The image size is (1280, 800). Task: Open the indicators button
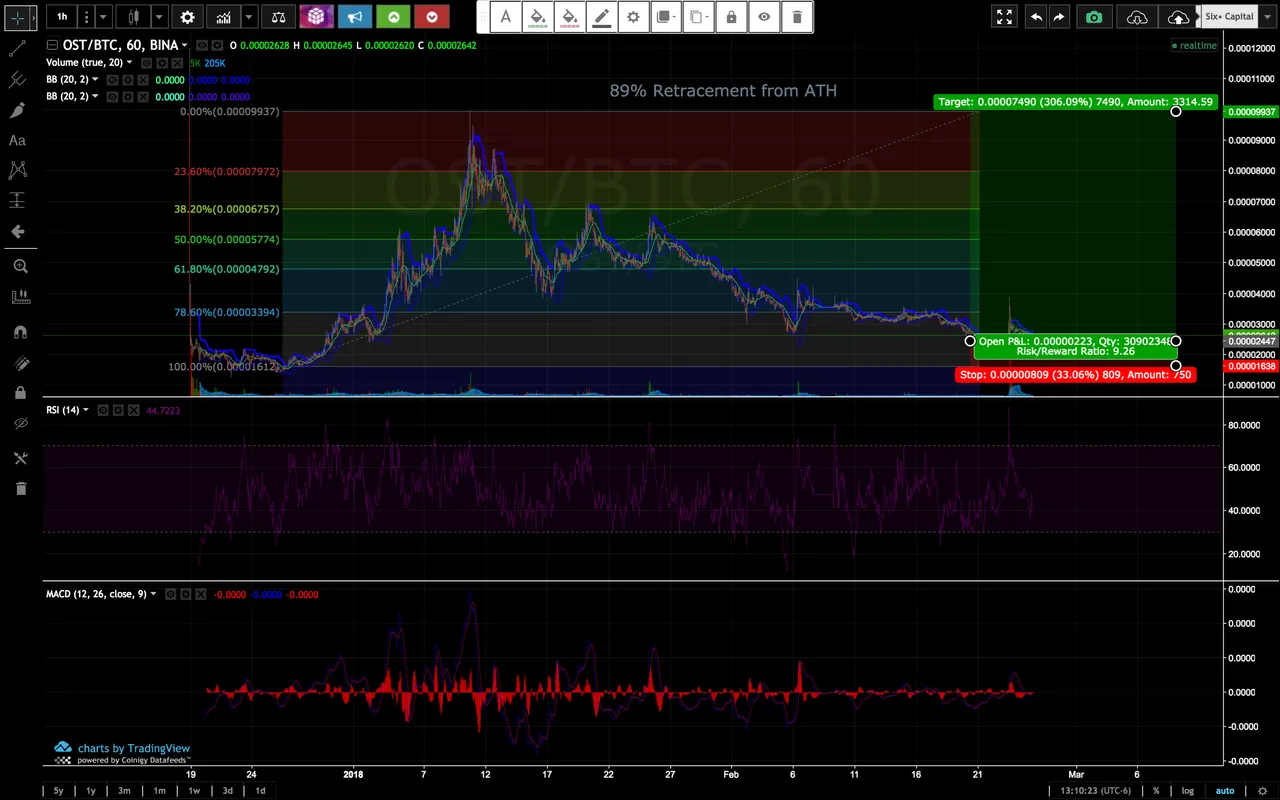click(x=223, y=17)
